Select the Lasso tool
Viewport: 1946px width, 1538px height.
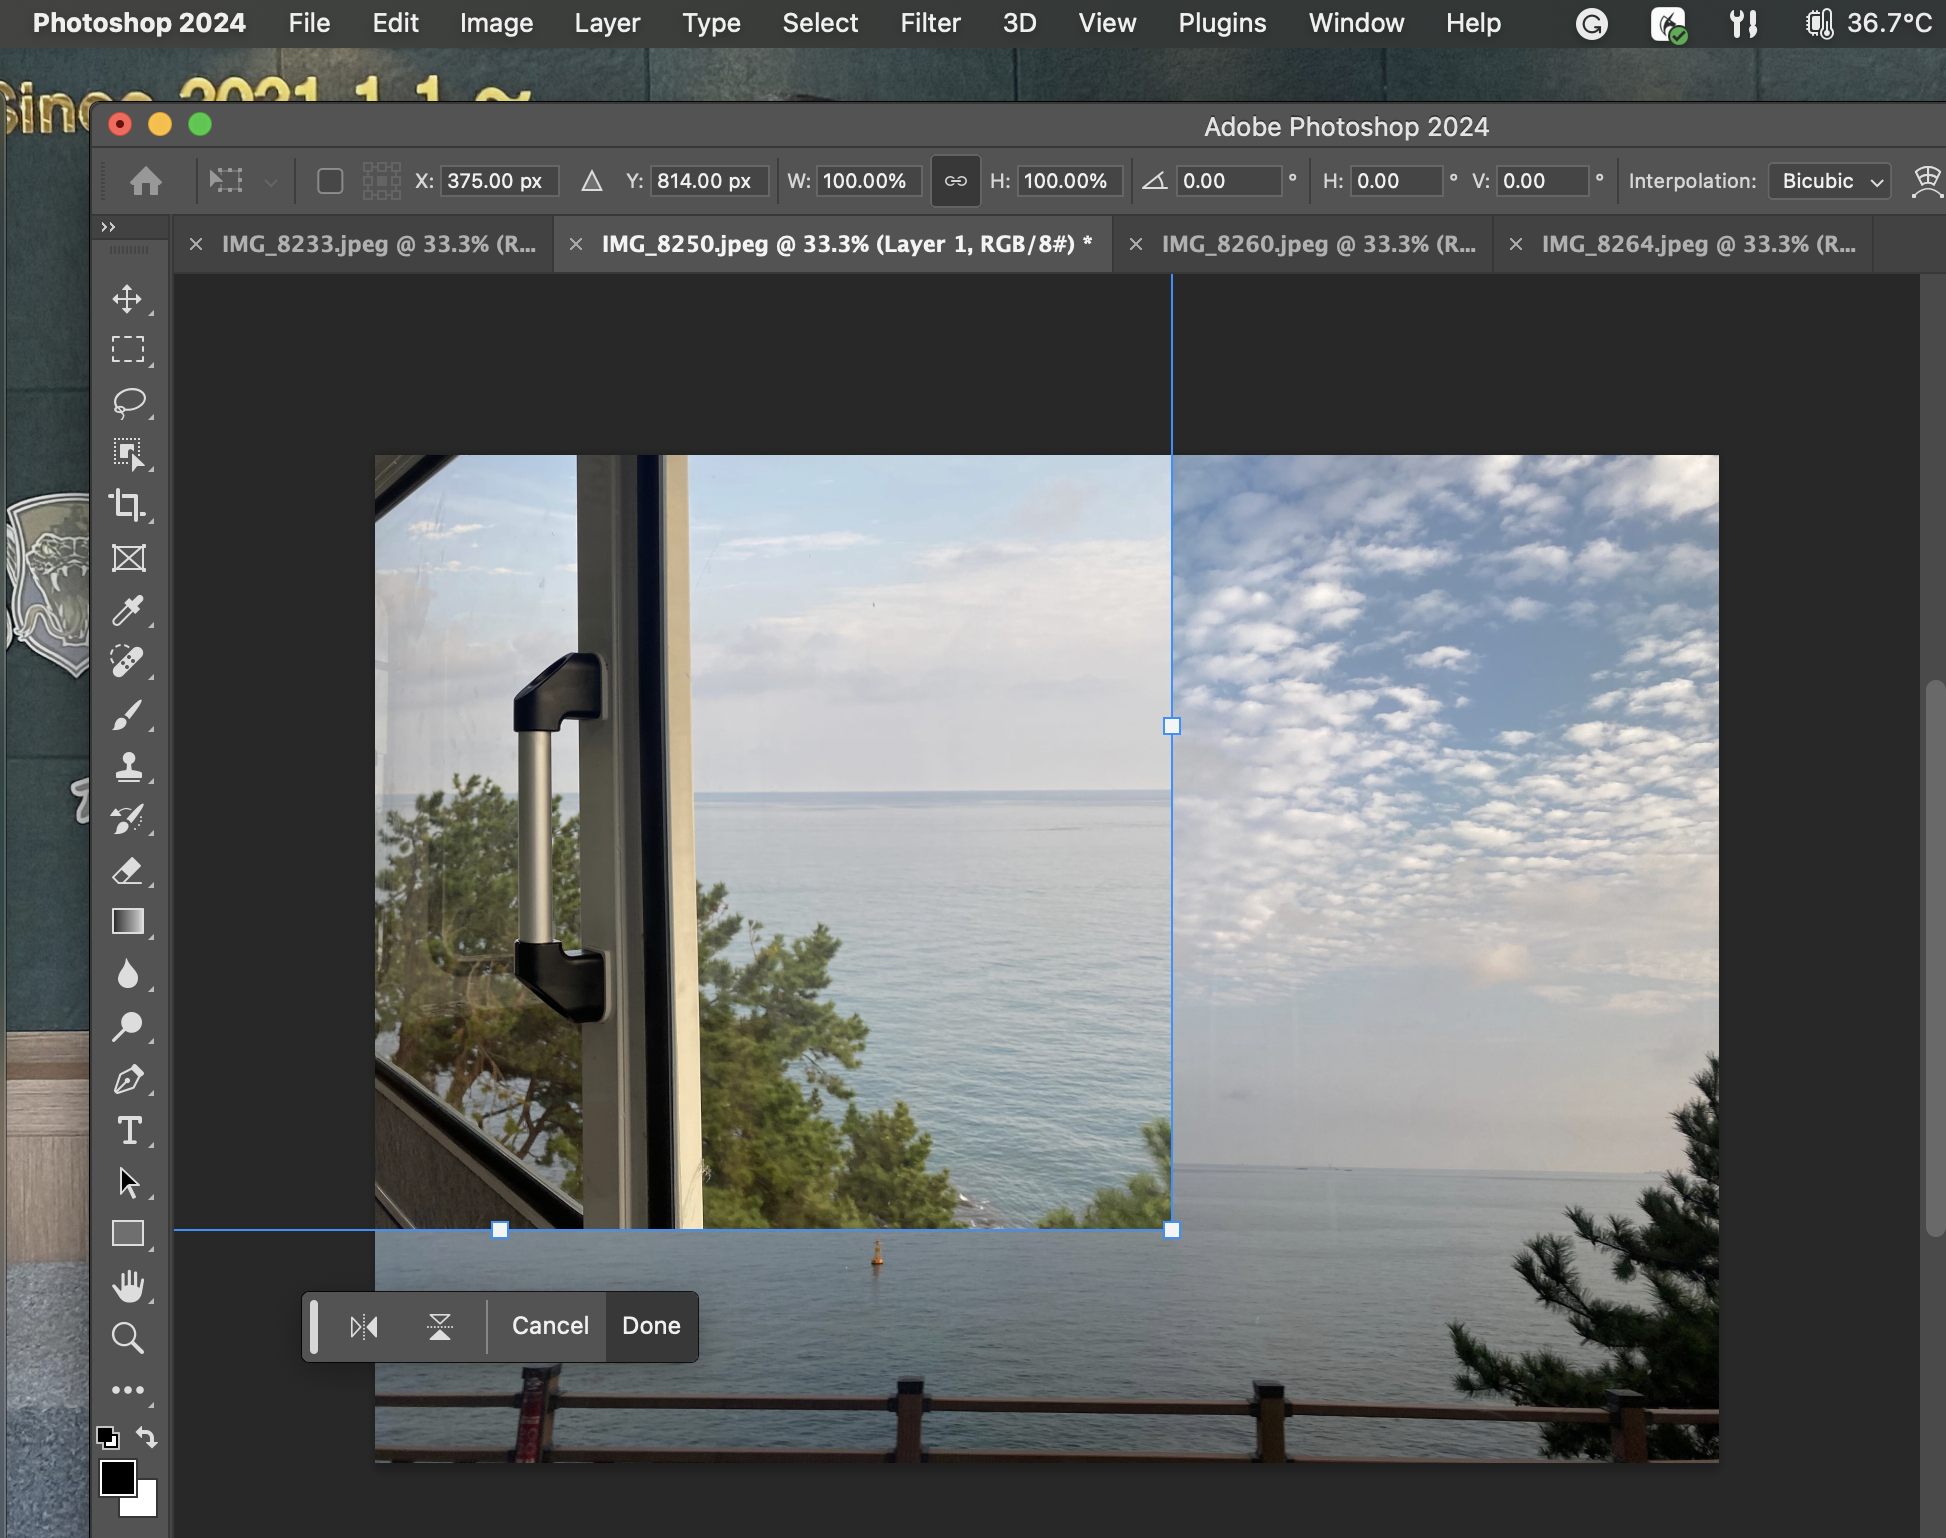pos(128,402)
